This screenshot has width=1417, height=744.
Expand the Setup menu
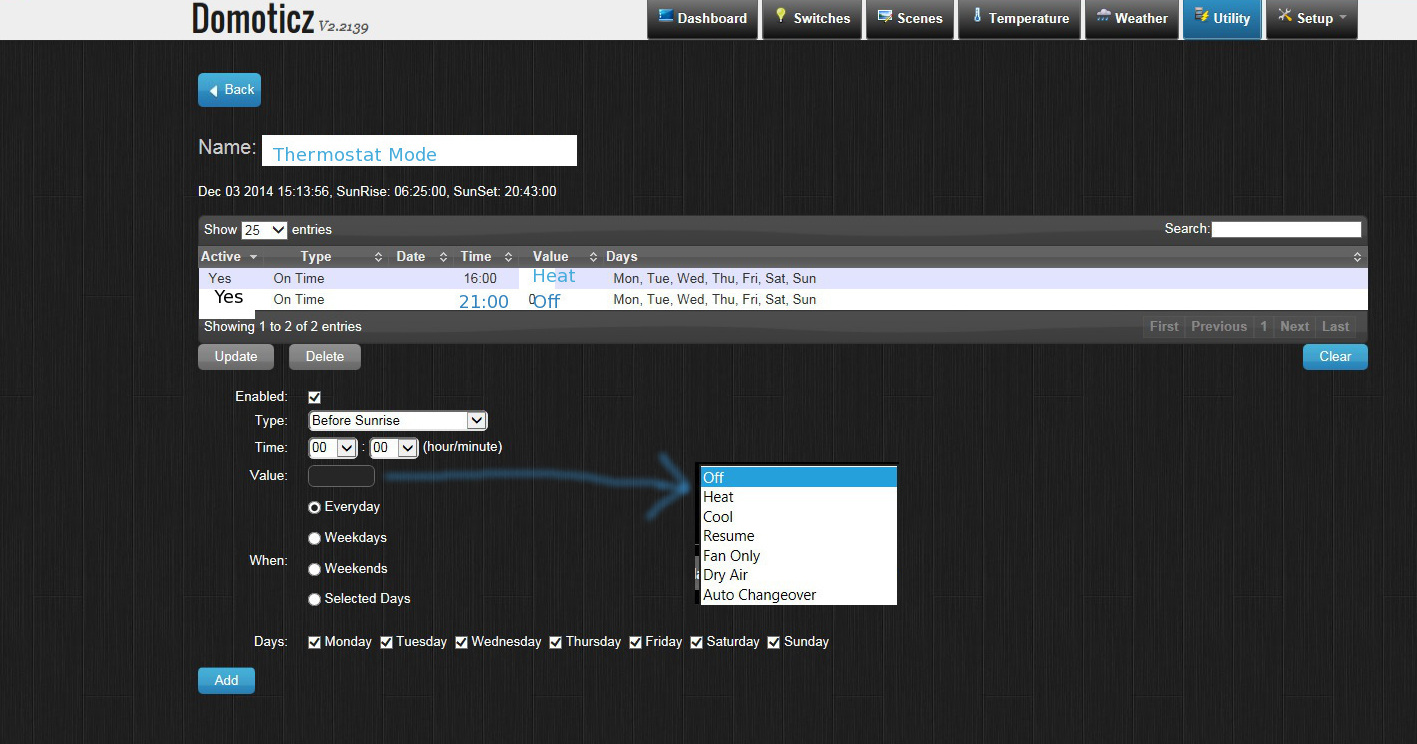(x=1312, y=18)
